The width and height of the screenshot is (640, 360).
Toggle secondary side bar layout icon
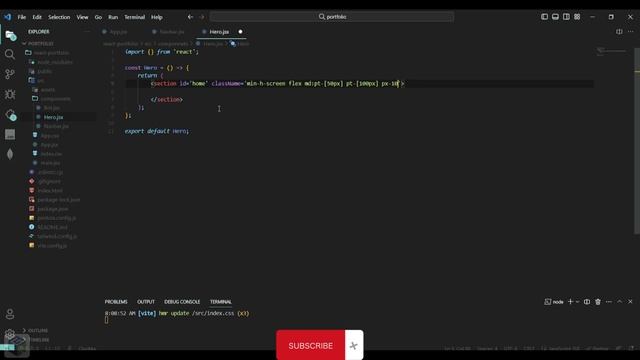pyautogui.click(x=566, y=17)
